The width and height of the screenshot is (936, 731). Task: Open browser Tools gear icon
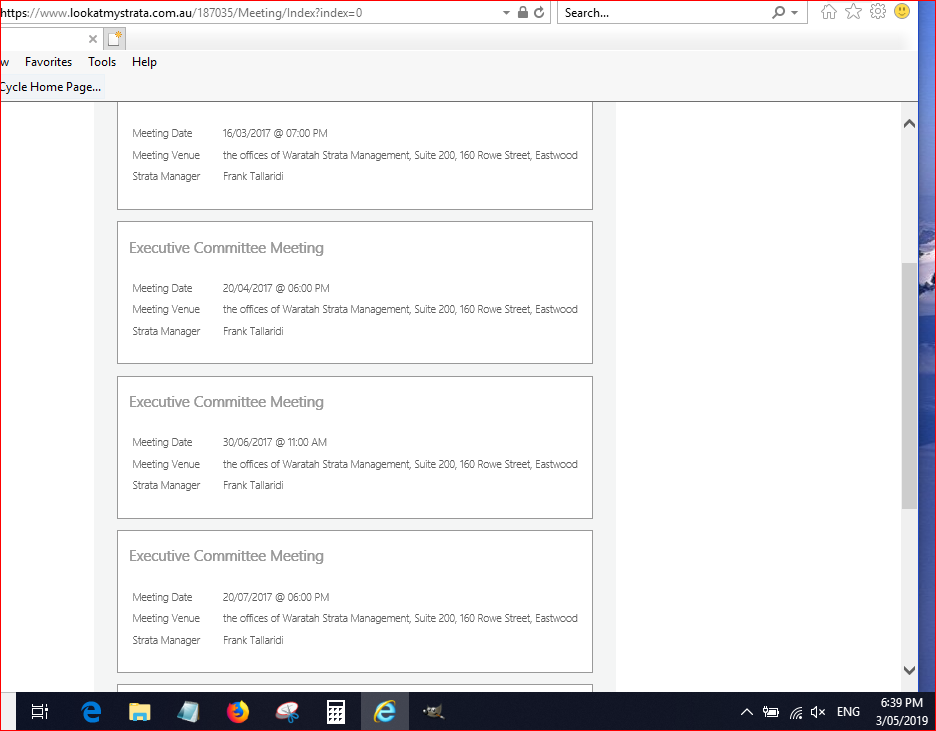click(x=878, y=11)
